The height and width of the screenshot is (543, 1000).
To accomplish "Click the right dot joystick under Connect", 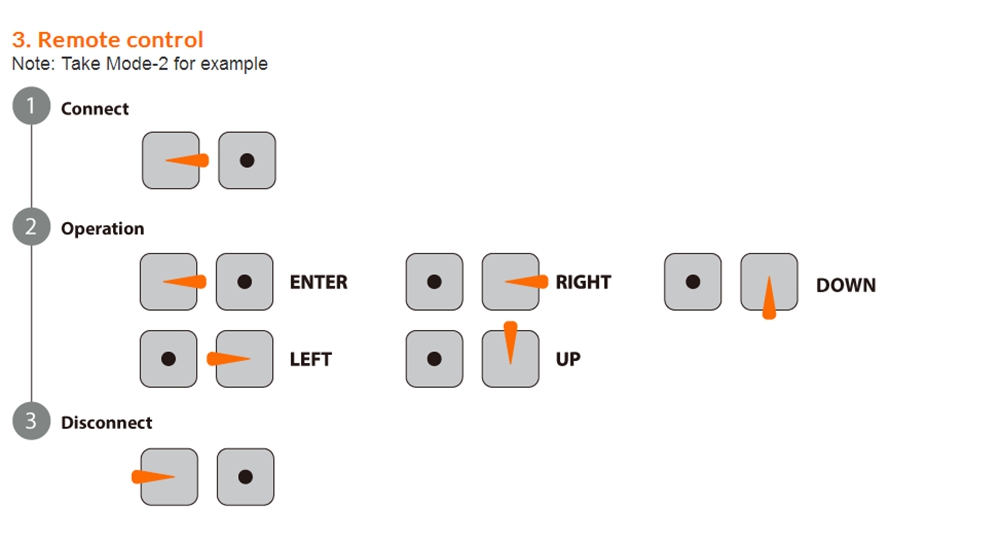I will tap(246, 160).
